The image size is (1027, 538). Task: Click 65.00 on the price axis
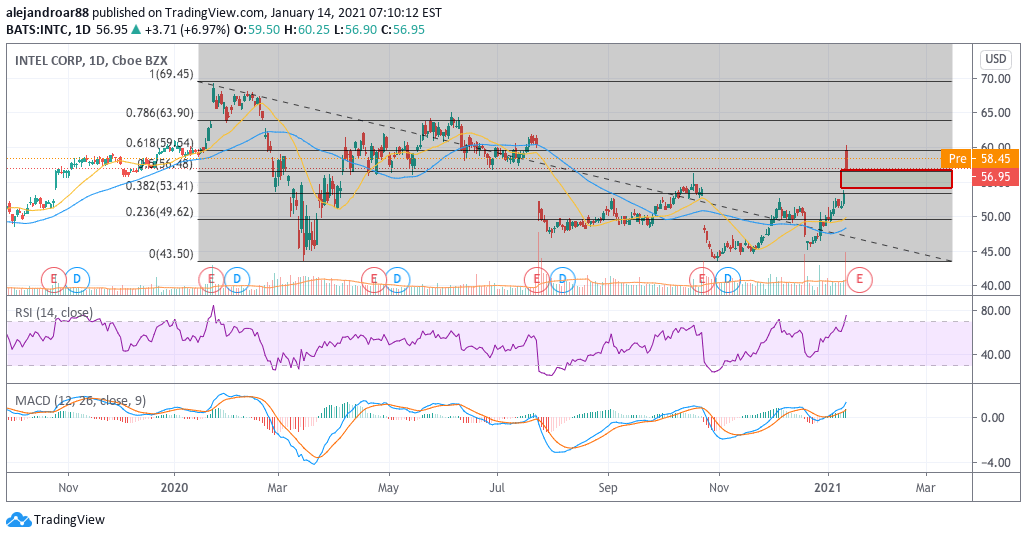[996, 113]
